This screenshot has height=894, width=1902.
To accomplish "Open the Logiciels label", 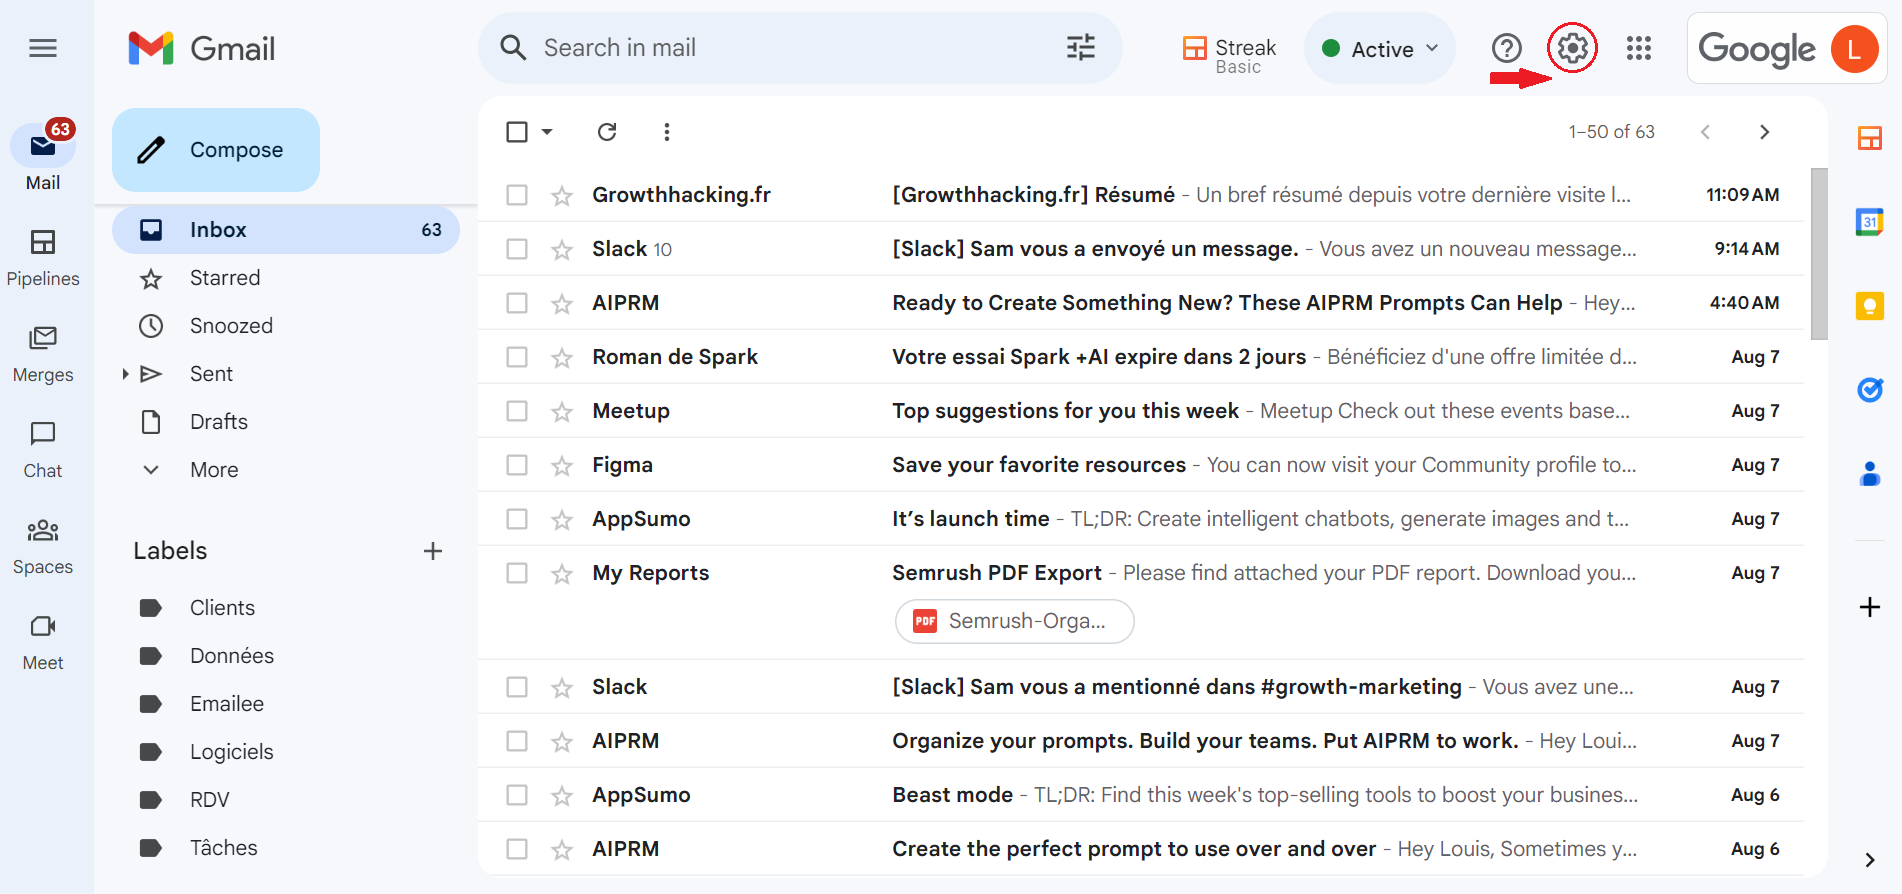I will (286, 752).
